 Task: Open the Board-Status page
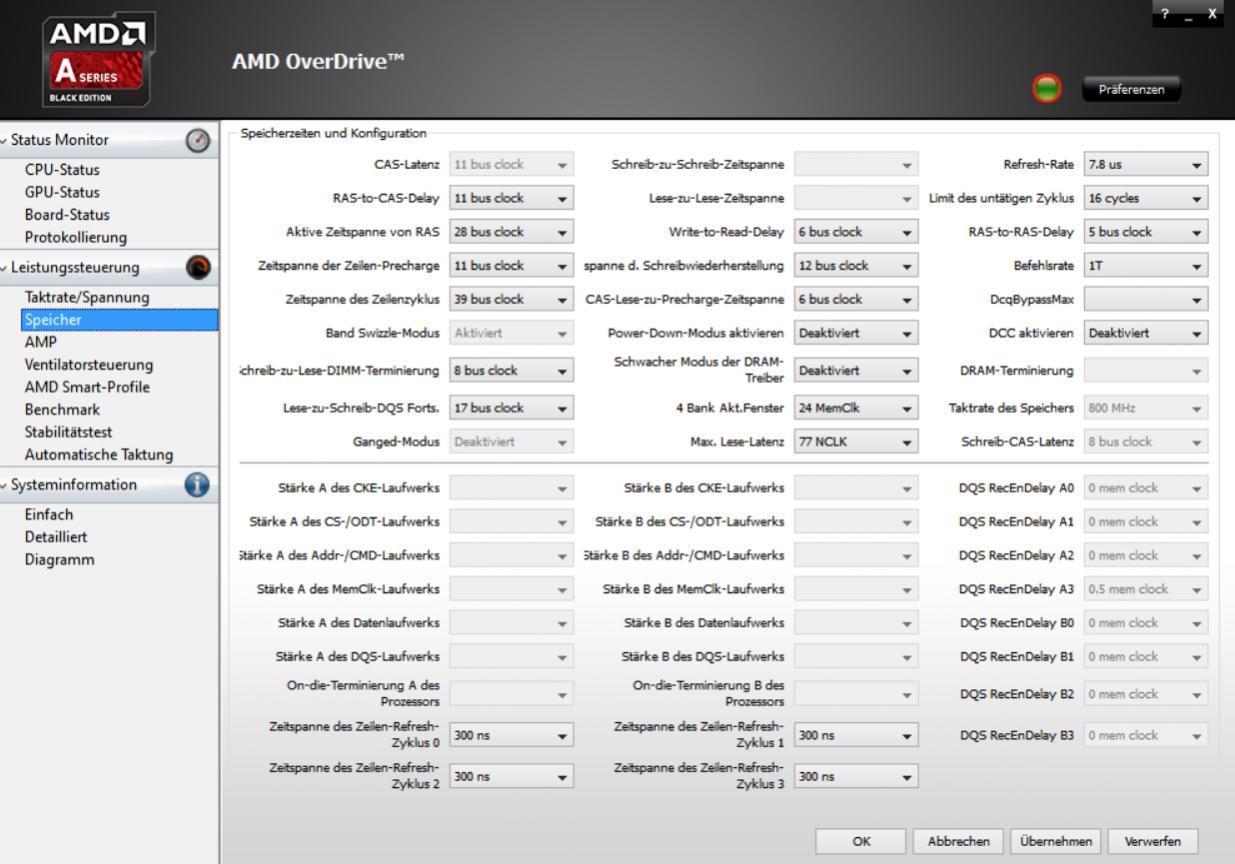67,215
